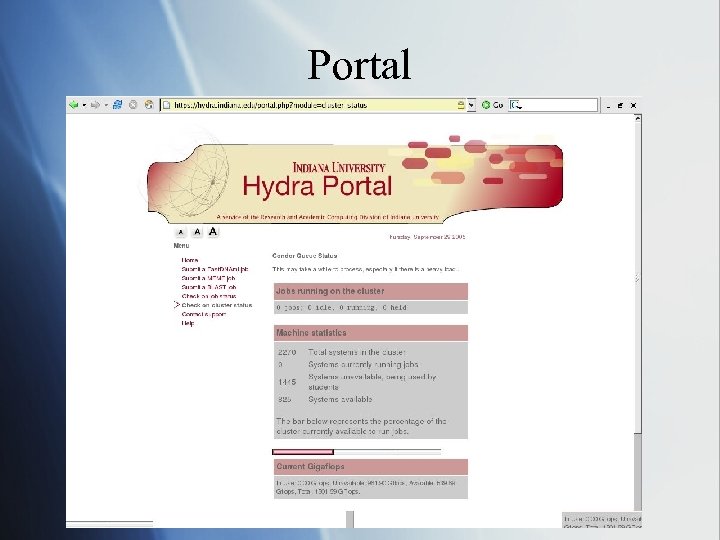Viewport: 720px width, 540px height.
Task: Click the Systems currently running jobs row
Action: 348,365
